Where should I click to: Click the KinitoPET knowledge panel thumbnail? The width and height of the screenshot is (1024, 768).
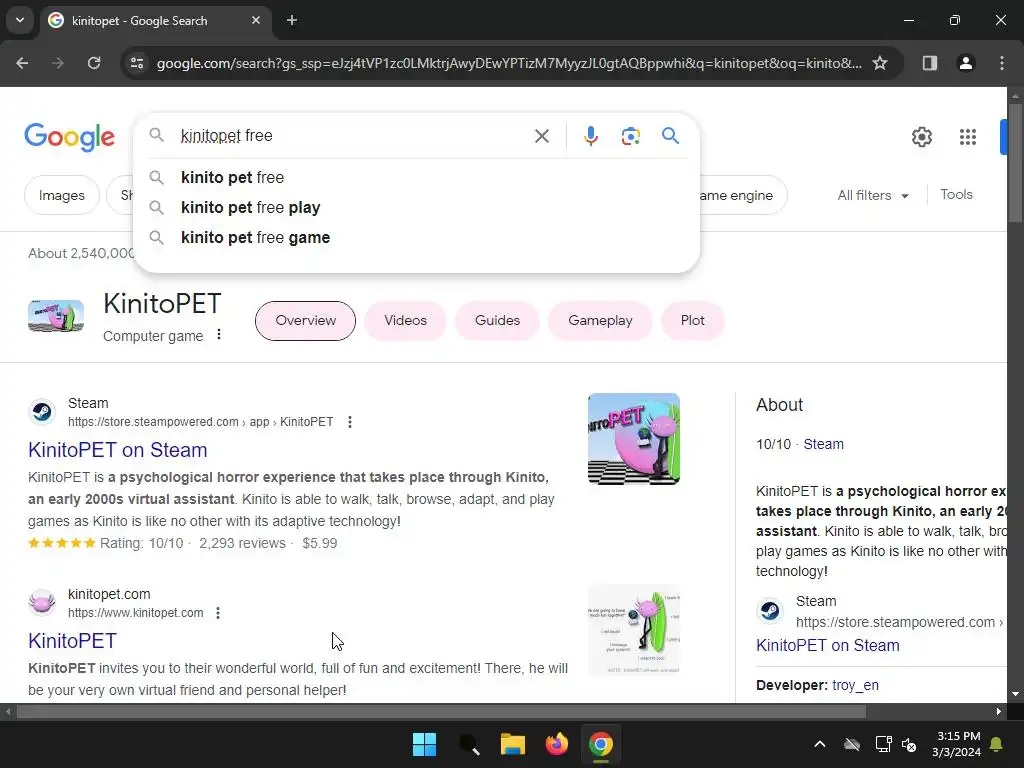[x=56, y=317]
